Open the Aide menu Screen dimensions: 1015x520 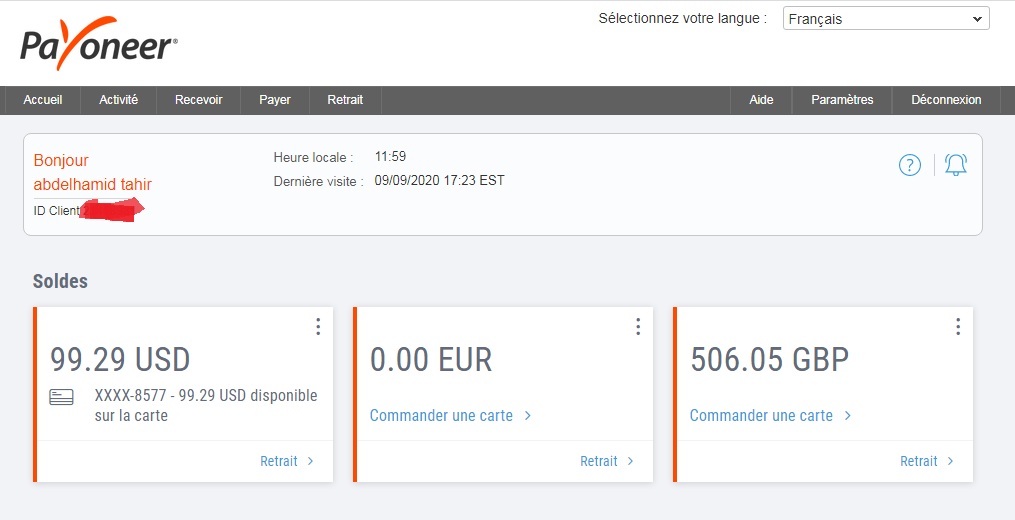tap(761, 100)
